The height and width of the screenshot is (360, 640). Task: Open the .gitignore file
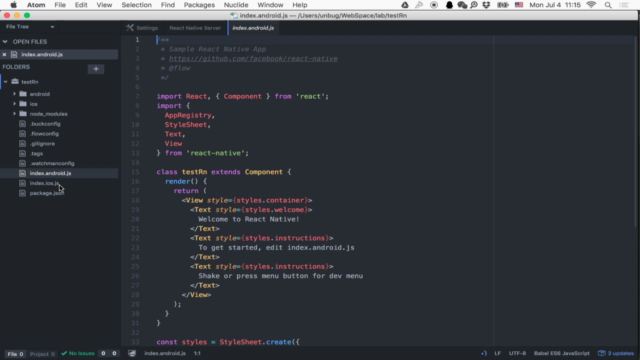click(42, 144)
